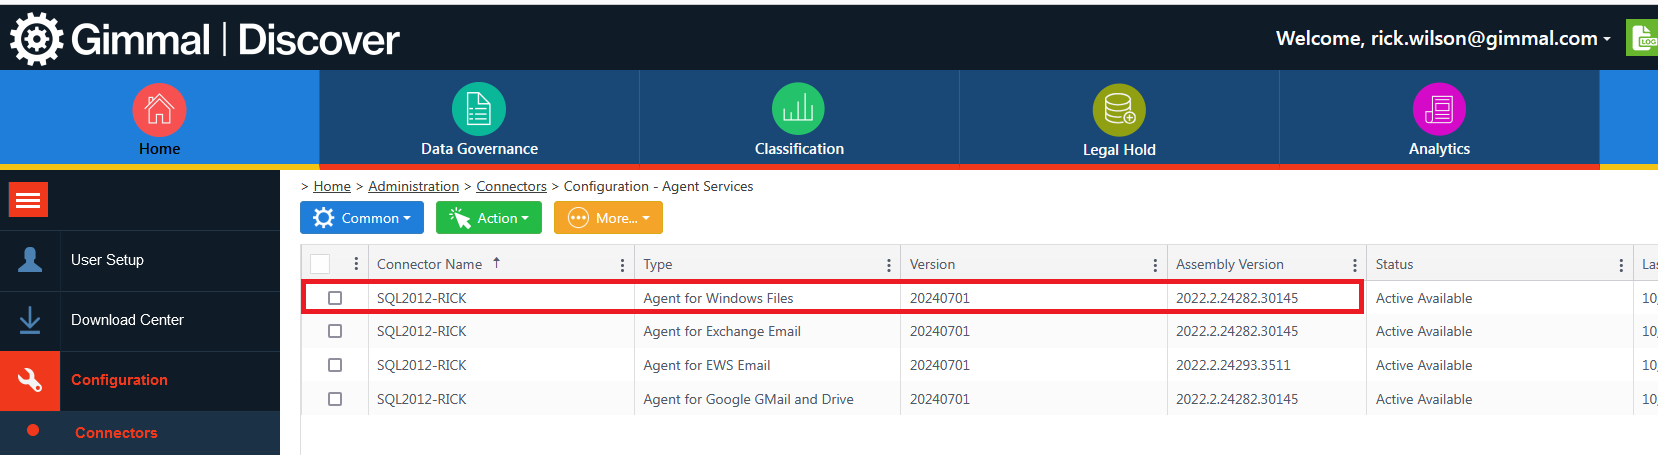Check the Agent for Windows Files row
The image size is (1658, 455).
coord(335,298)
